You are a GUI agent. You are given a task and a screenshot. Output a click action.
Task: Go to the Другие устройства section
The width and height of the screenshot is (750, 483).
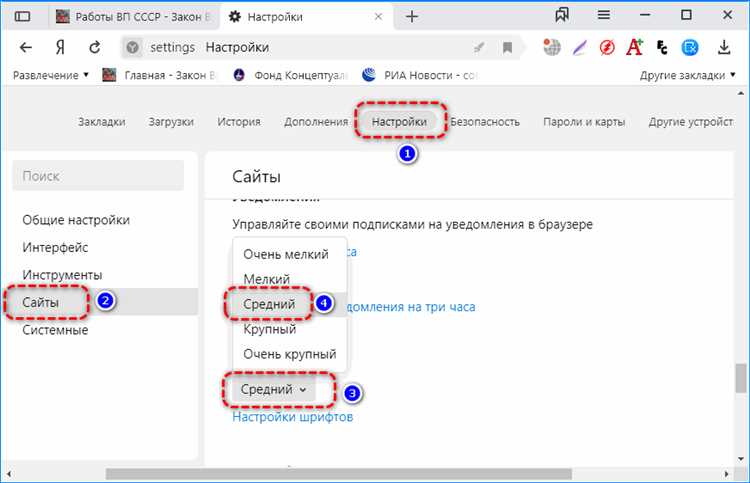point(691,122)
